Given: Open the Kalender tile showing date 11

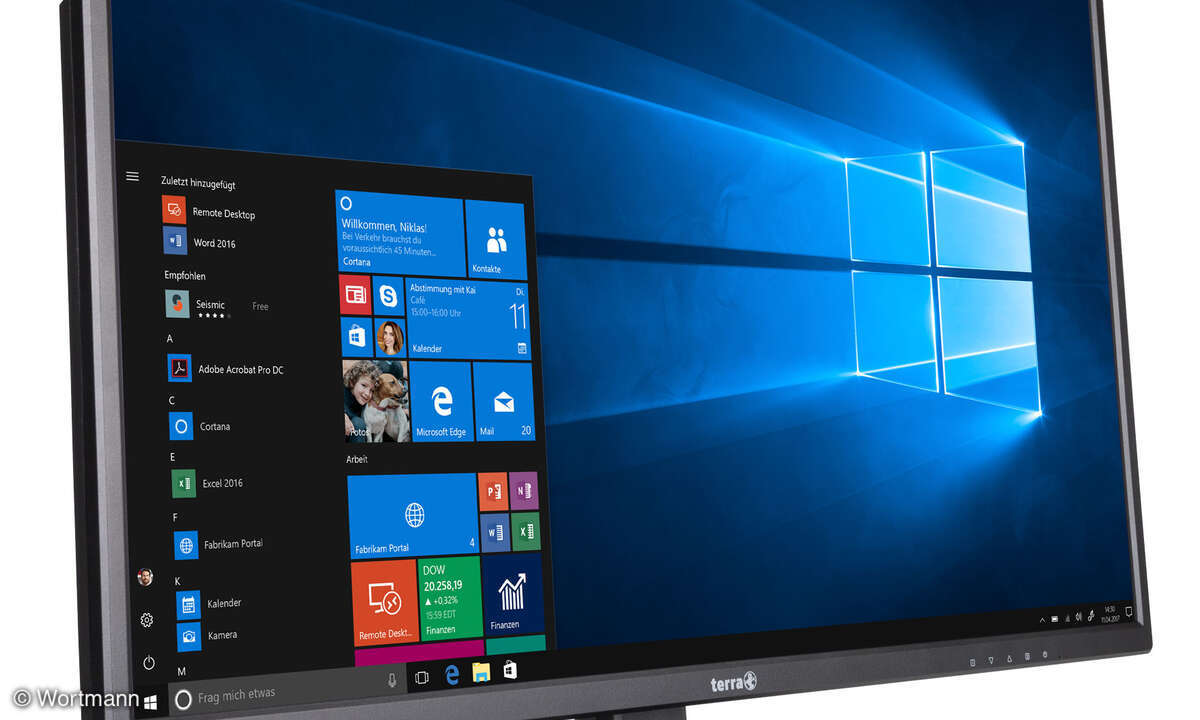Looking at the screenshot, I should (468, 319).
